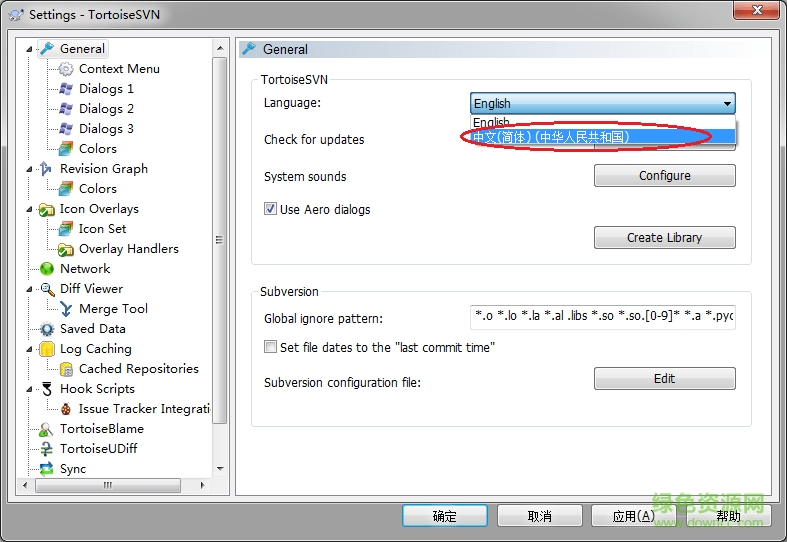This screenshot has width=787, height=542.
Task: Click the TortoiseSVN title bar icon
Action: 16,15
